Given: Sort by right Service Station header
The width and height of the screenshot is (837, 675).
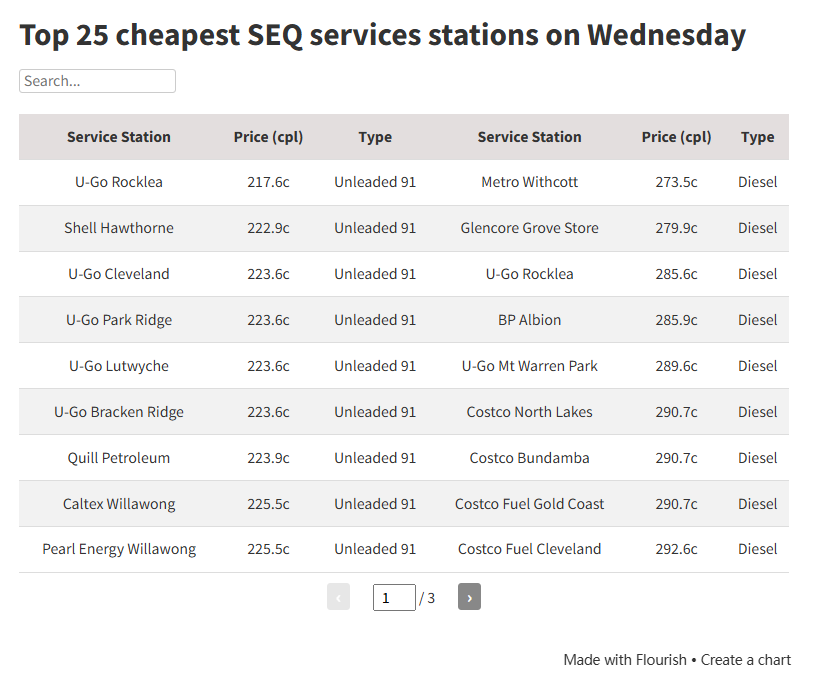Looking at the screenshot, I should point(529,137).
